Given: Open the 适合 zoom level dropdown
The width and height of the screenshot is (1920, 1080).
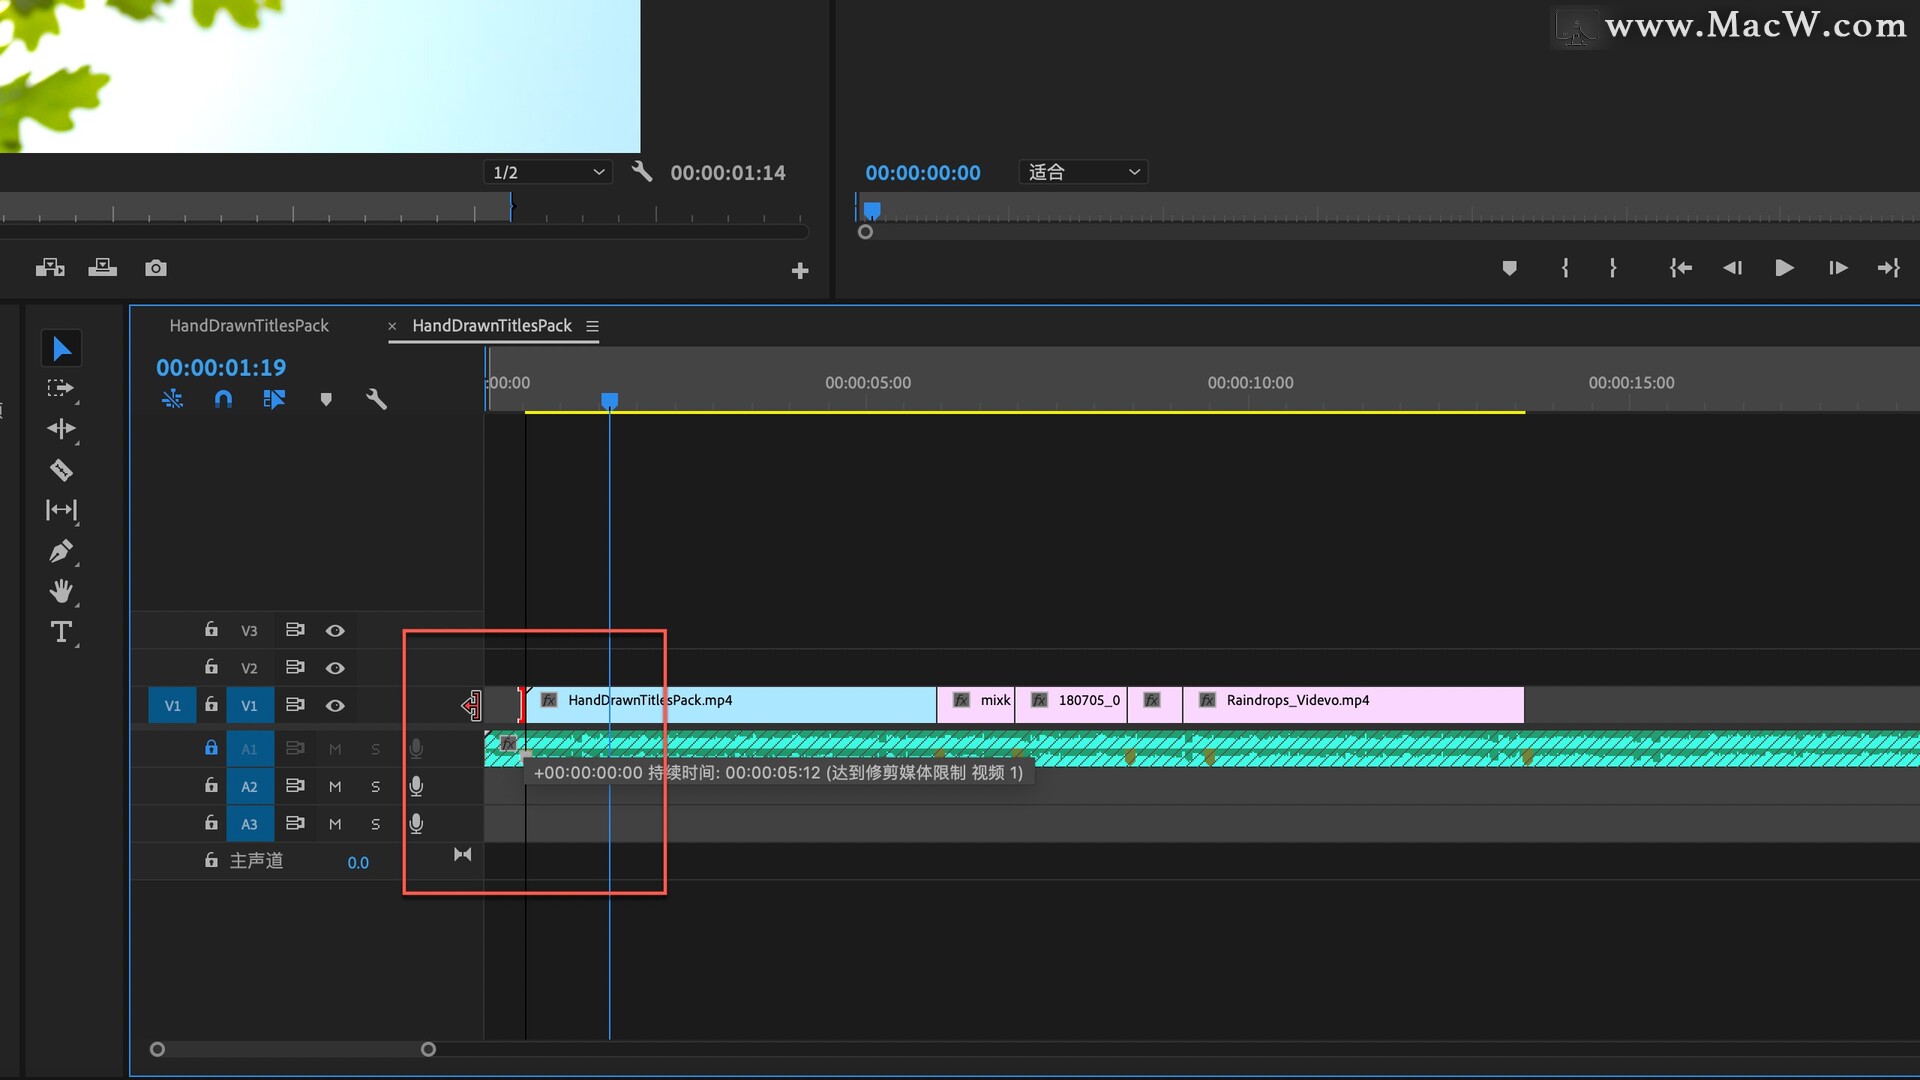Looking at the screenshot, I should [x=1084, y=172].
